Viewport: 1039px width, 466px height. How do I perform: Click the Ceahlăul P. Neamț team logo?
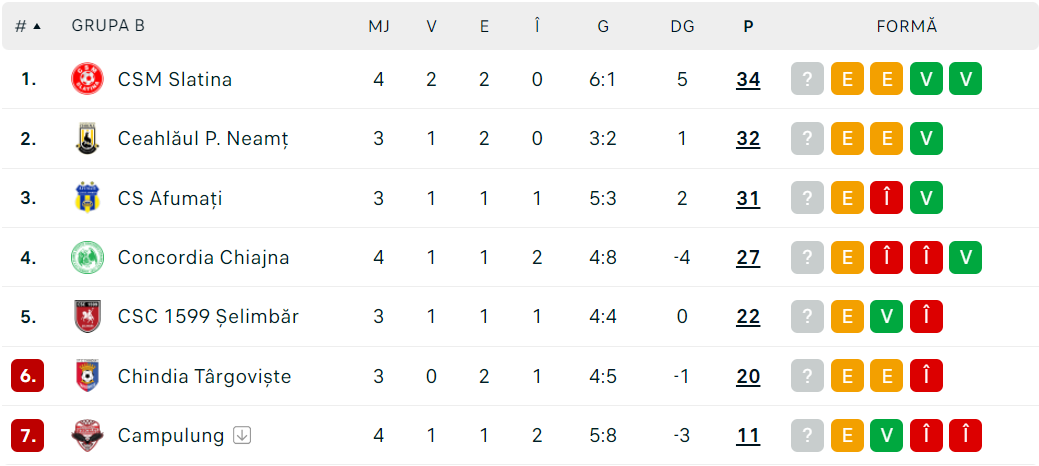click(88, 139)
